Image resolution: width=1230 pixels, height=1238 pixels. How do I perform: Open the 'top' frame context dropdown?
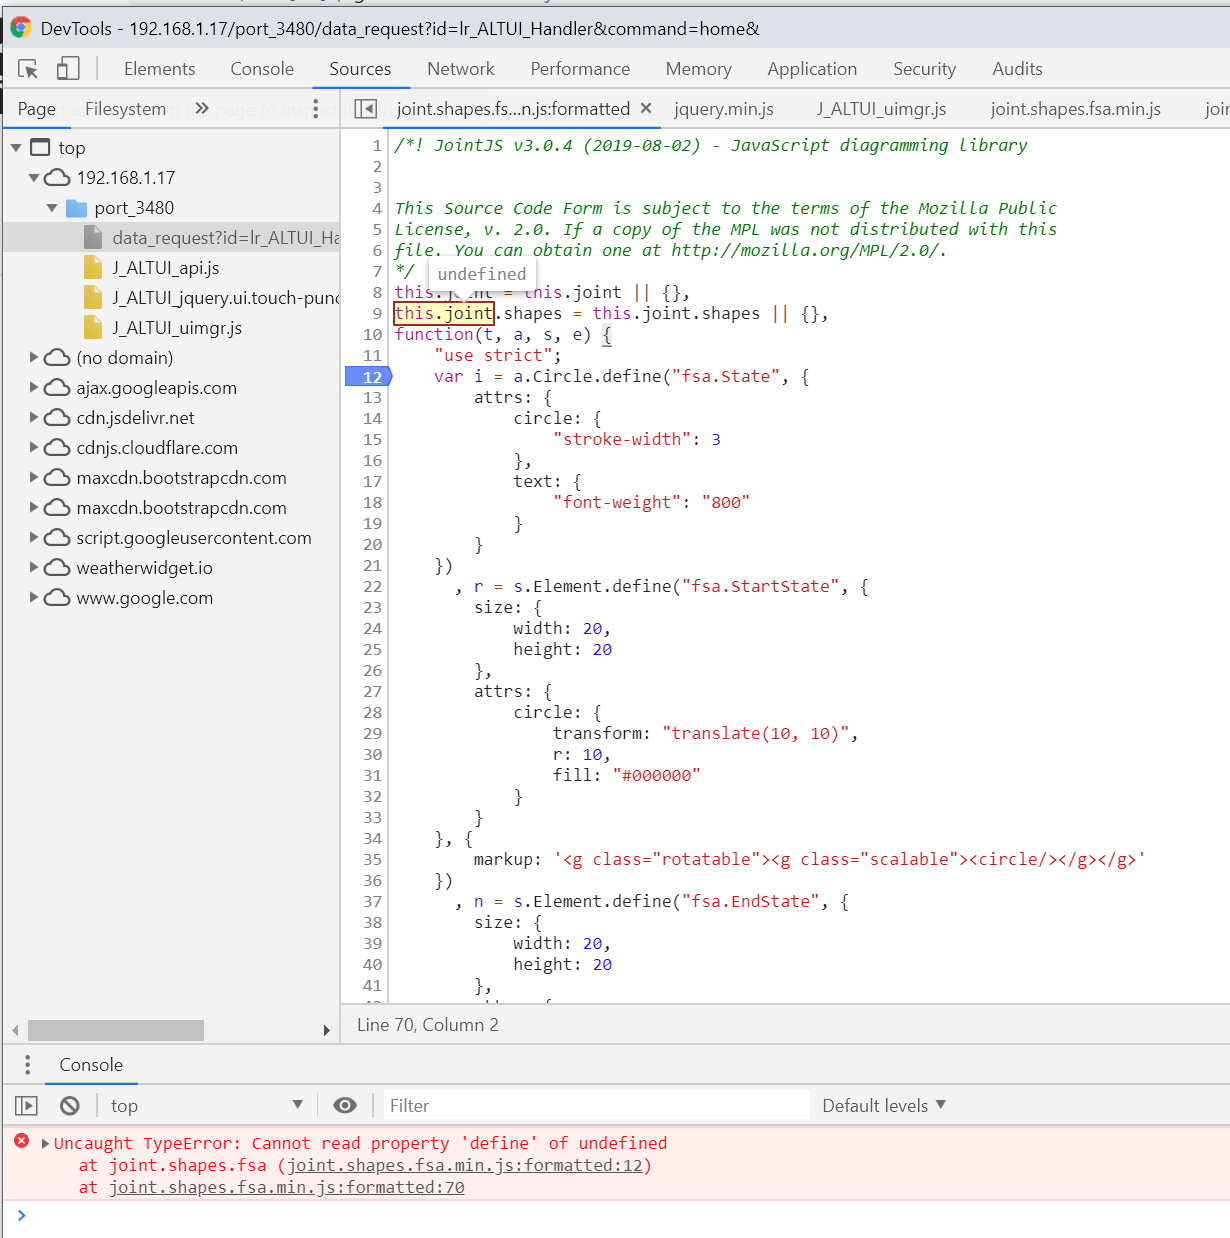pyautogui.click(x=205, y=1105)
